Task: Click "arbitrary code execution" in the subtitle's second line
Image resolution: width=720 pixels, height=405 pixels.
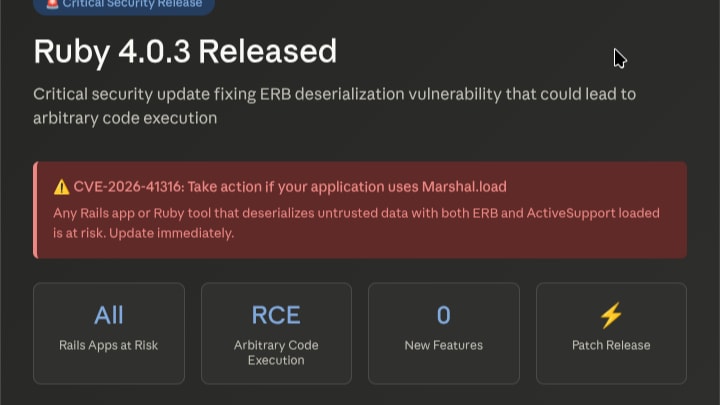Action: coord(125,118)
